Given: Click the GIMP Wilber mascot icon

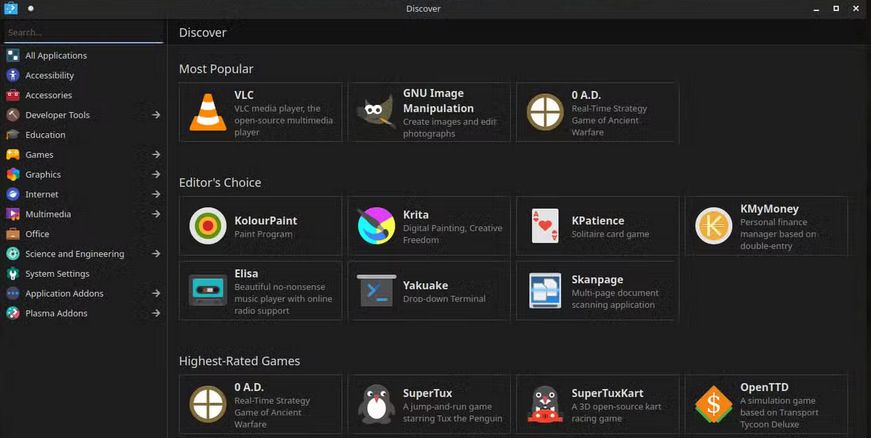Looking at the screenshot, I should pos(376,113).
